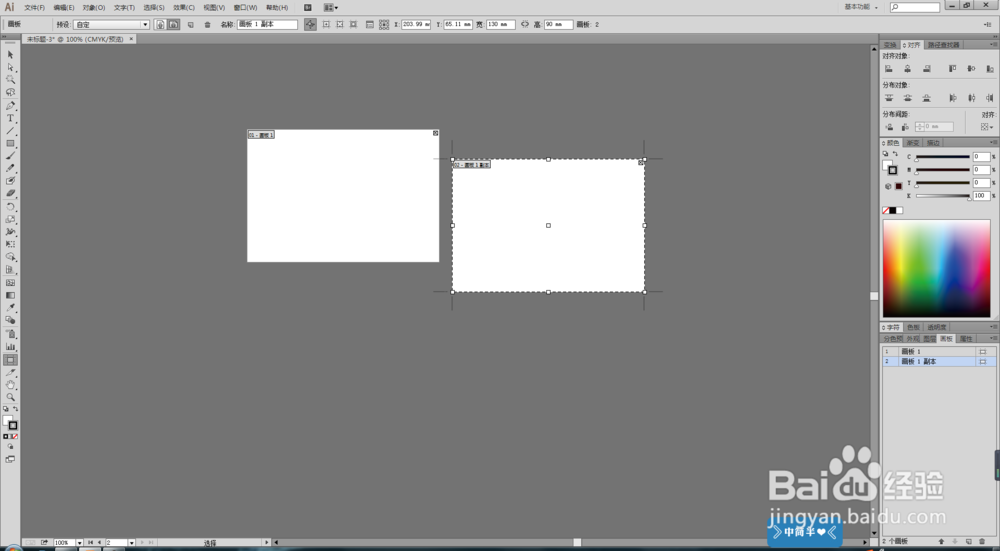
Task: Open the 效果(C) menu
Action: 184,8
